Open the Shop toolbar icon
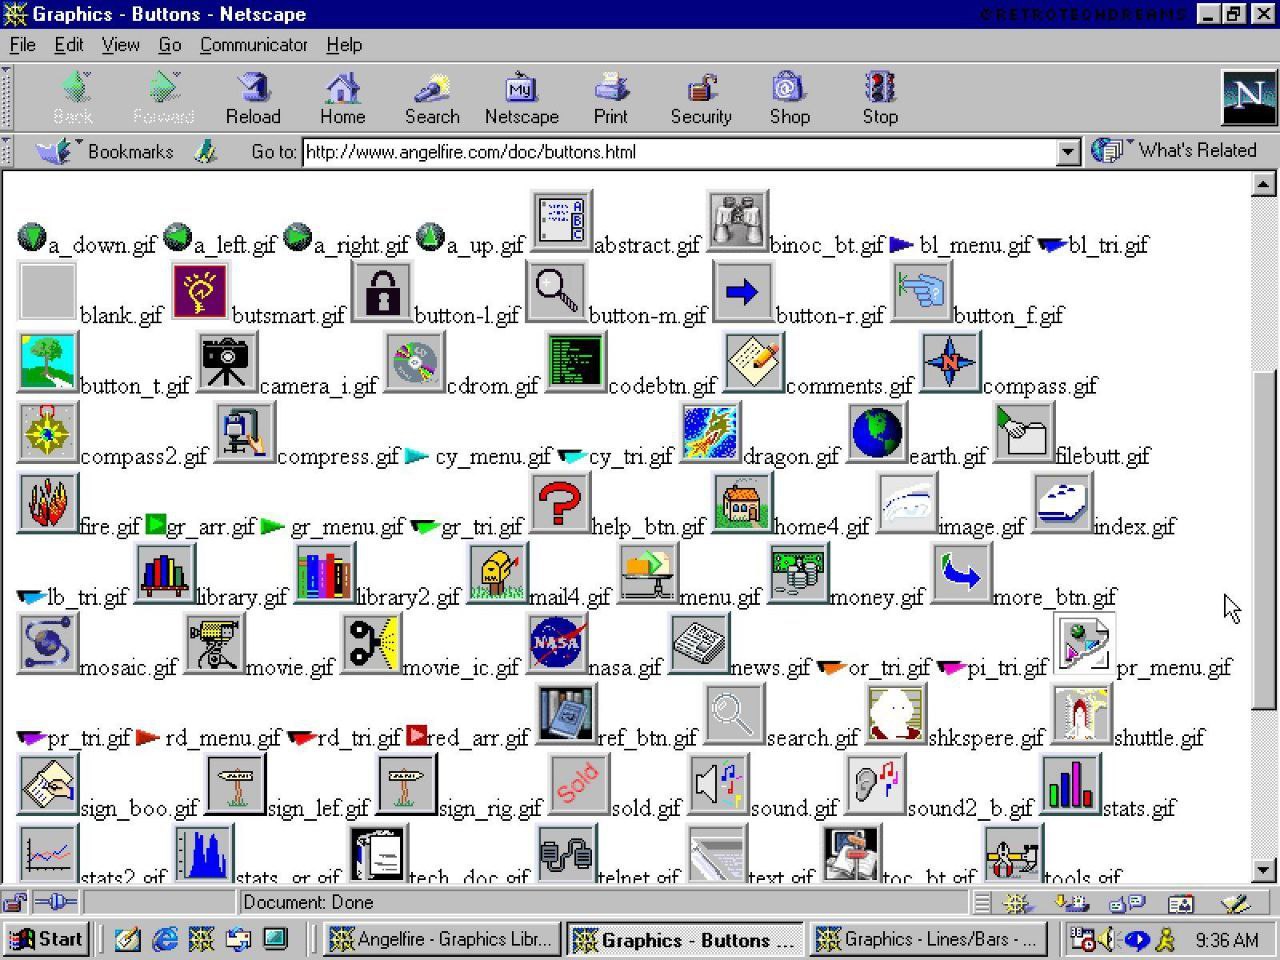This screenshot has height=960, width=1280. tap(789, 90)
